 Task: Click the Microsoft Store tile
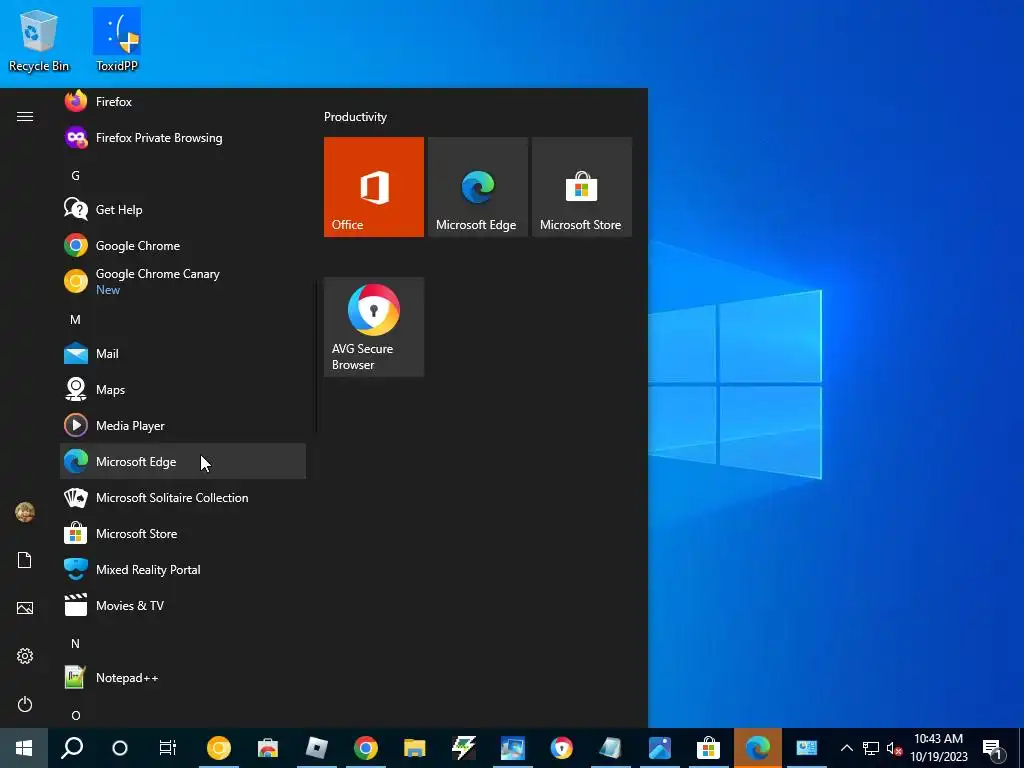(x=582, y=187)
